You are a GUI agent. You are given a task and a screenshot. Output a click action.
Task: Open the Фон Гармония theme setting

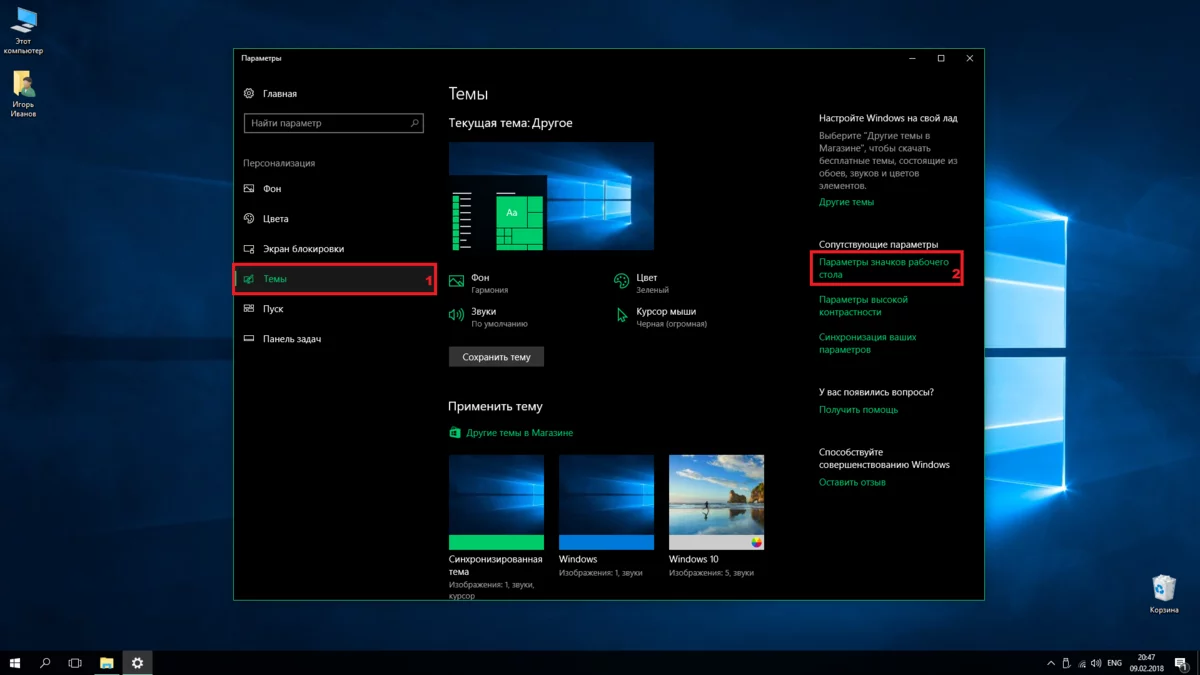coord(480,283)
